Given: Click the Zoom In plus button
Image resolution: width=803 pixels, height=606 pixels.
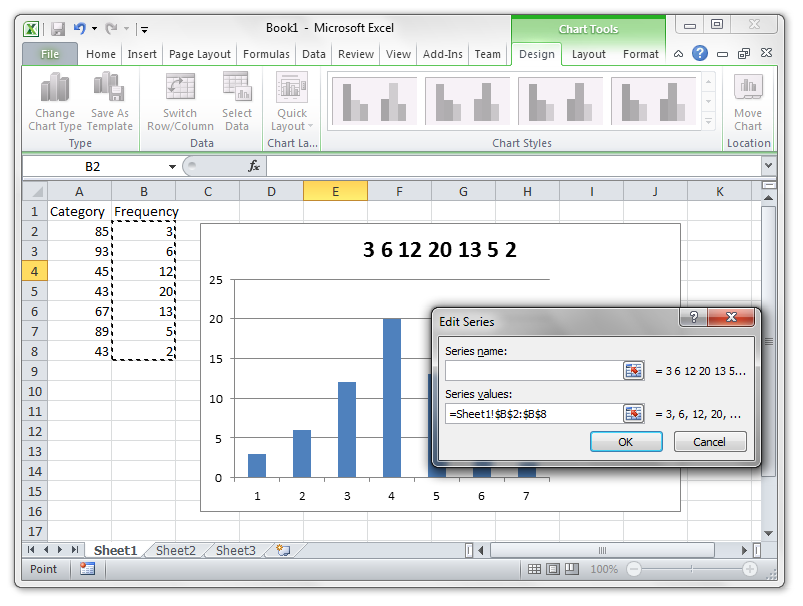Looking at the screenshot, I should tap(750, 569).
